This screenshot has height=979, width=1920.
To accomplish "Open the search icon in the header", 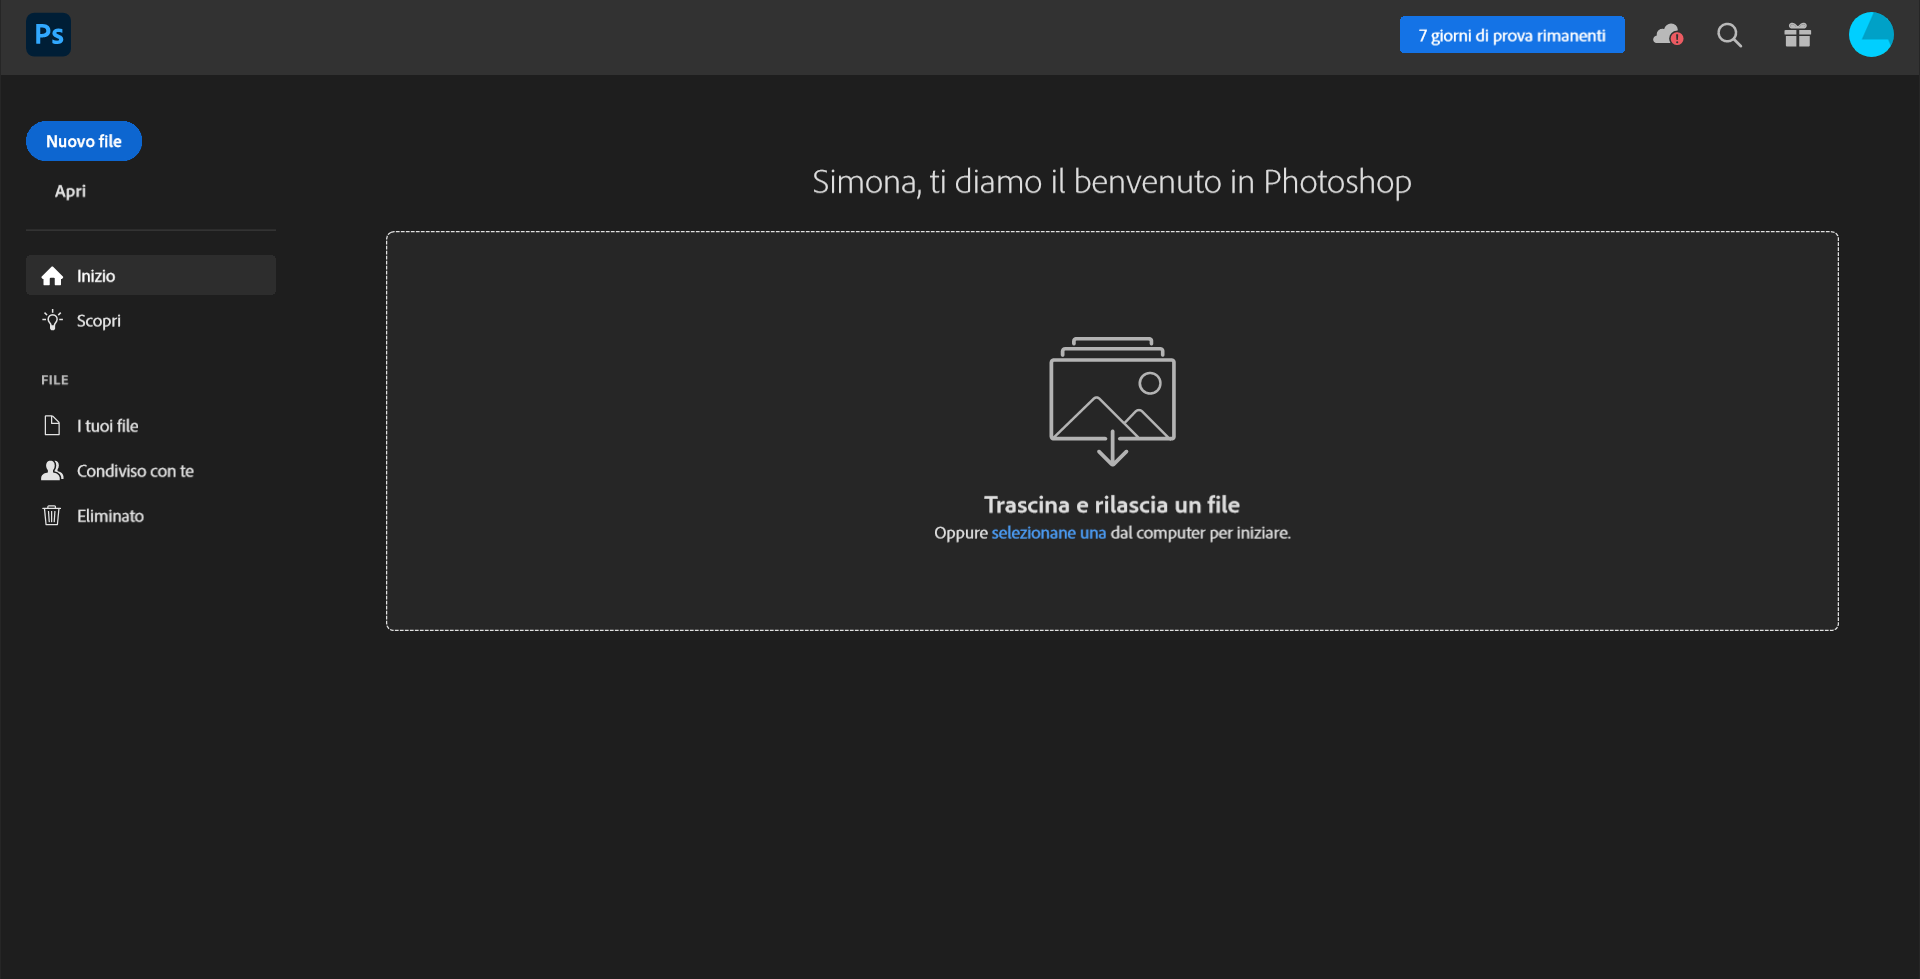I will pos(1729,35).
